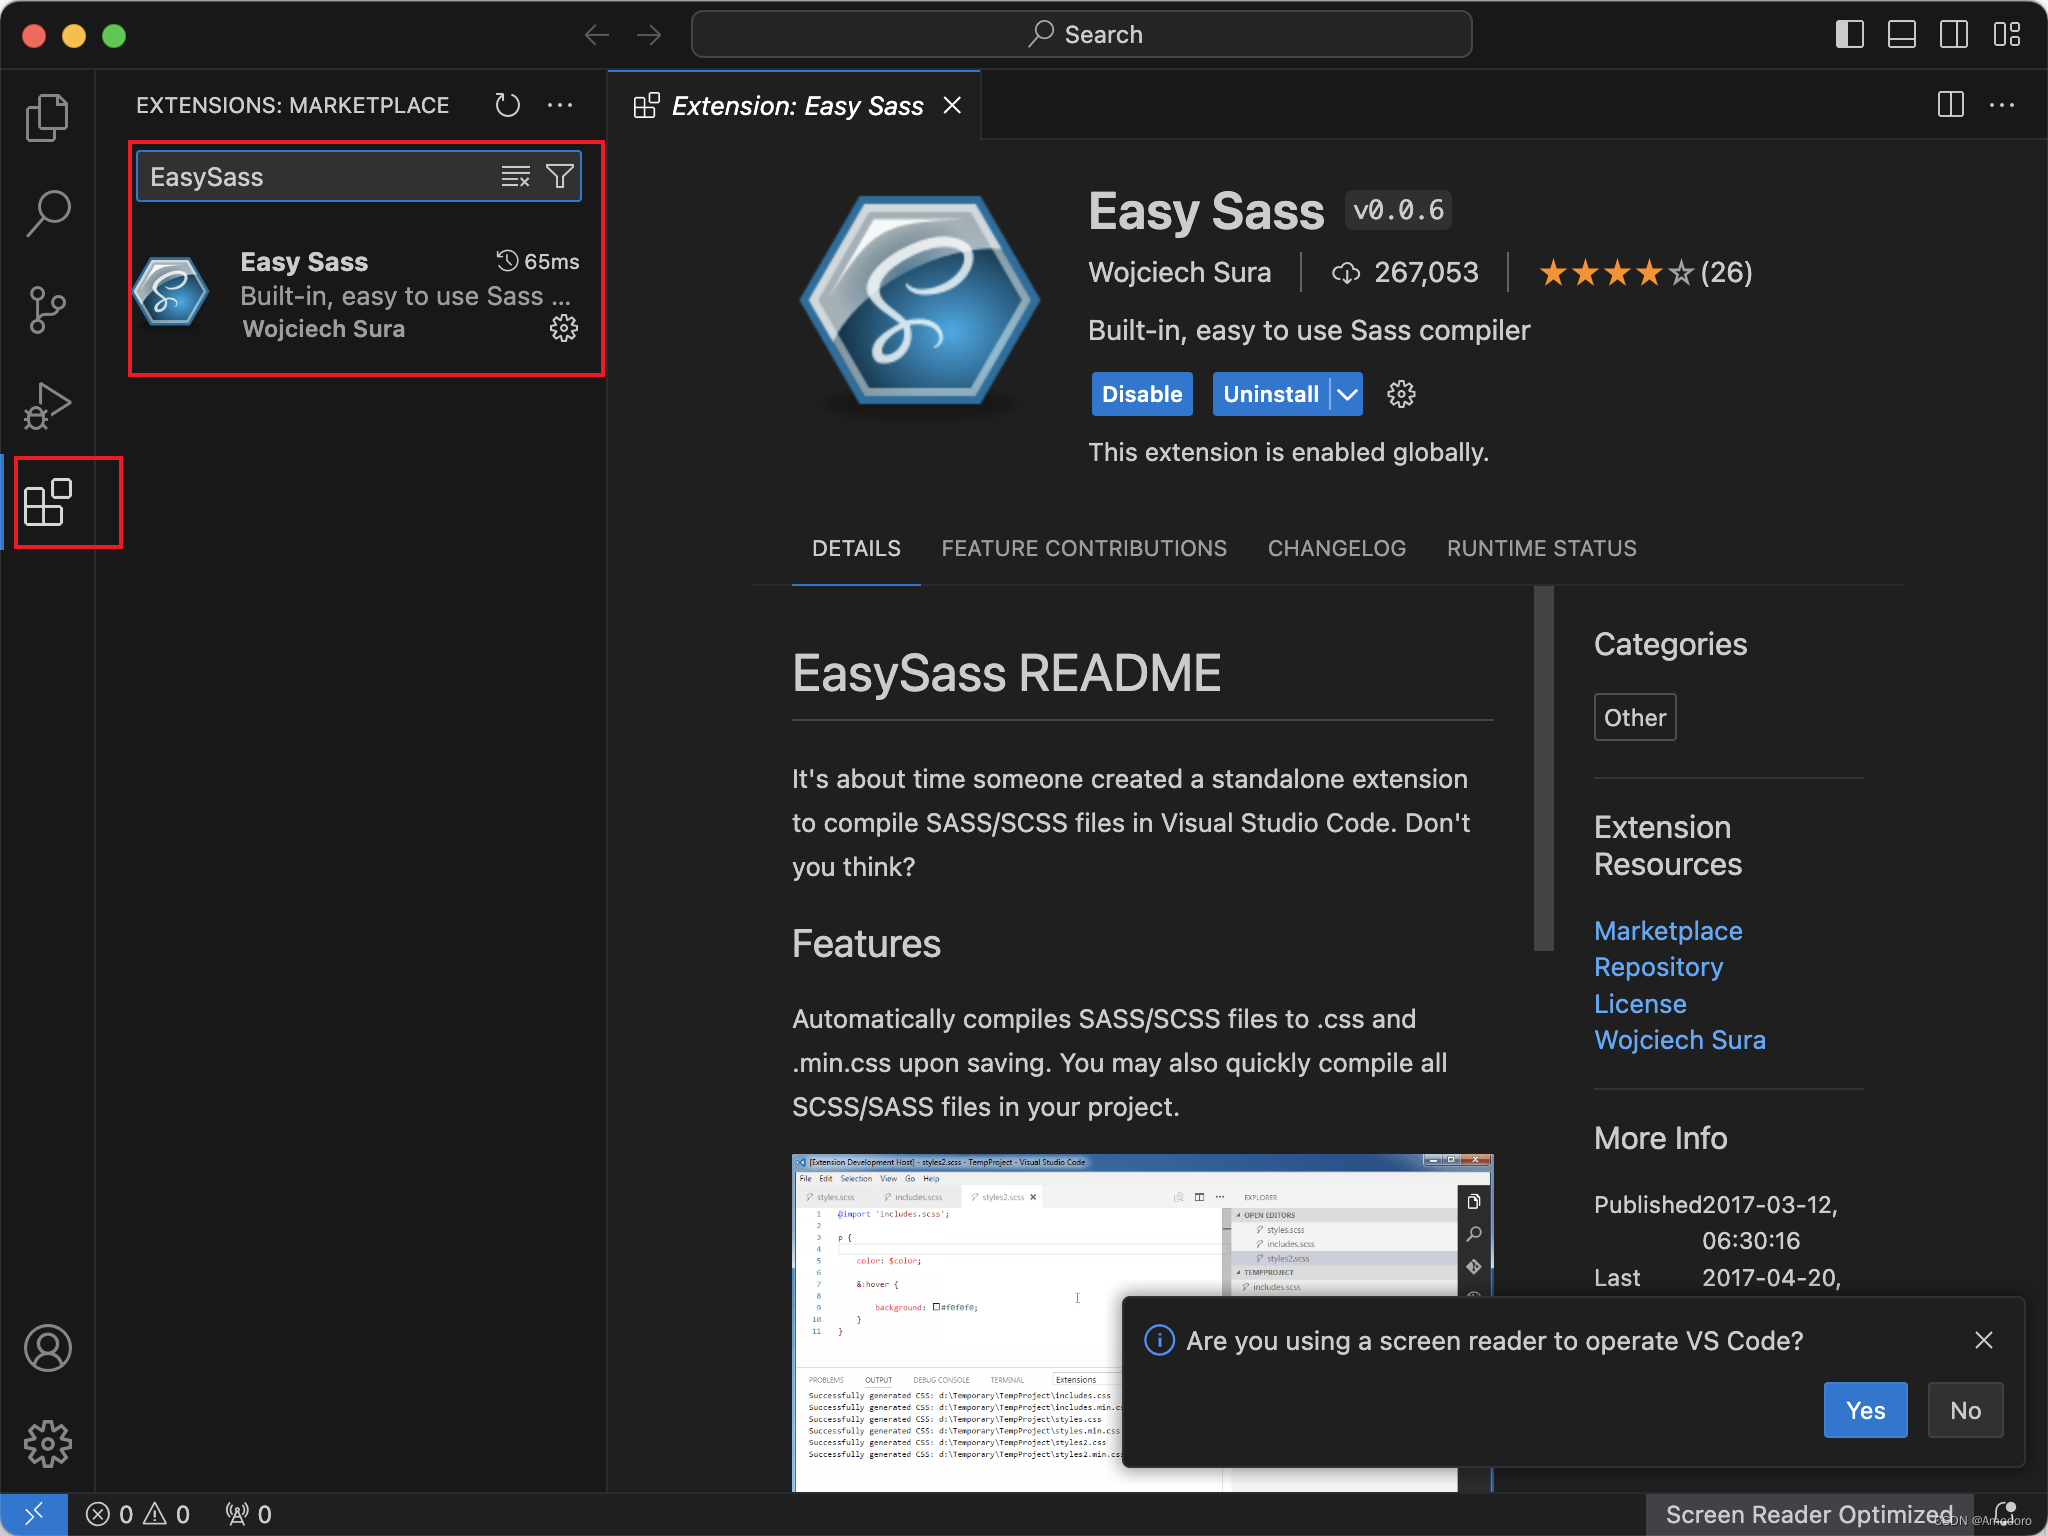This screenshot has width=2048, height=1536.
Task: Open the Marketplace resource link
Action: pyautogui.click(x=1668, y=931)
